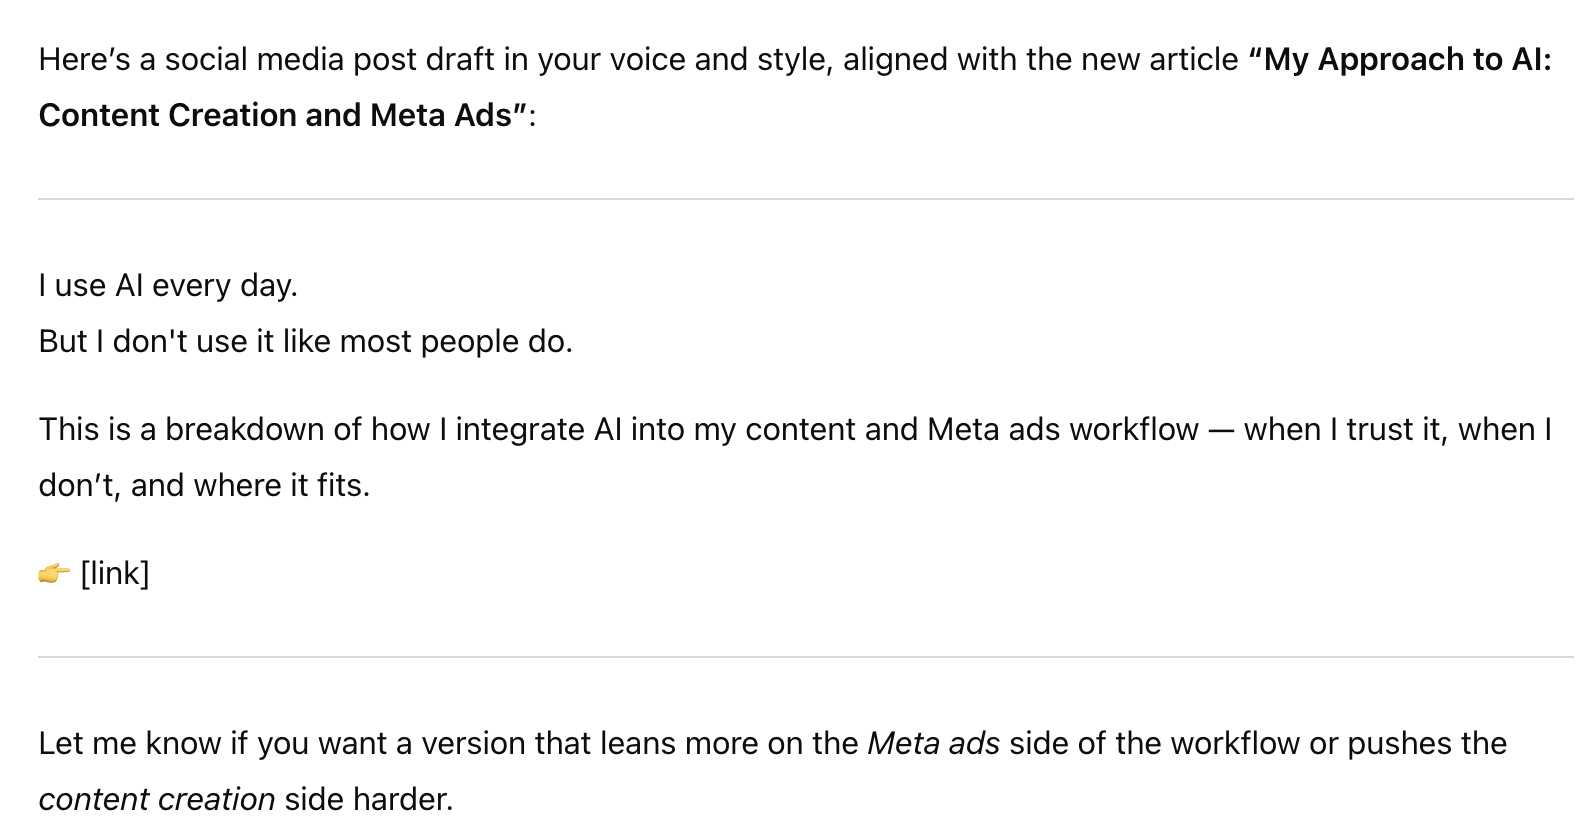
Task: Click the closing words "side harder."
Action: coord(368,800)
